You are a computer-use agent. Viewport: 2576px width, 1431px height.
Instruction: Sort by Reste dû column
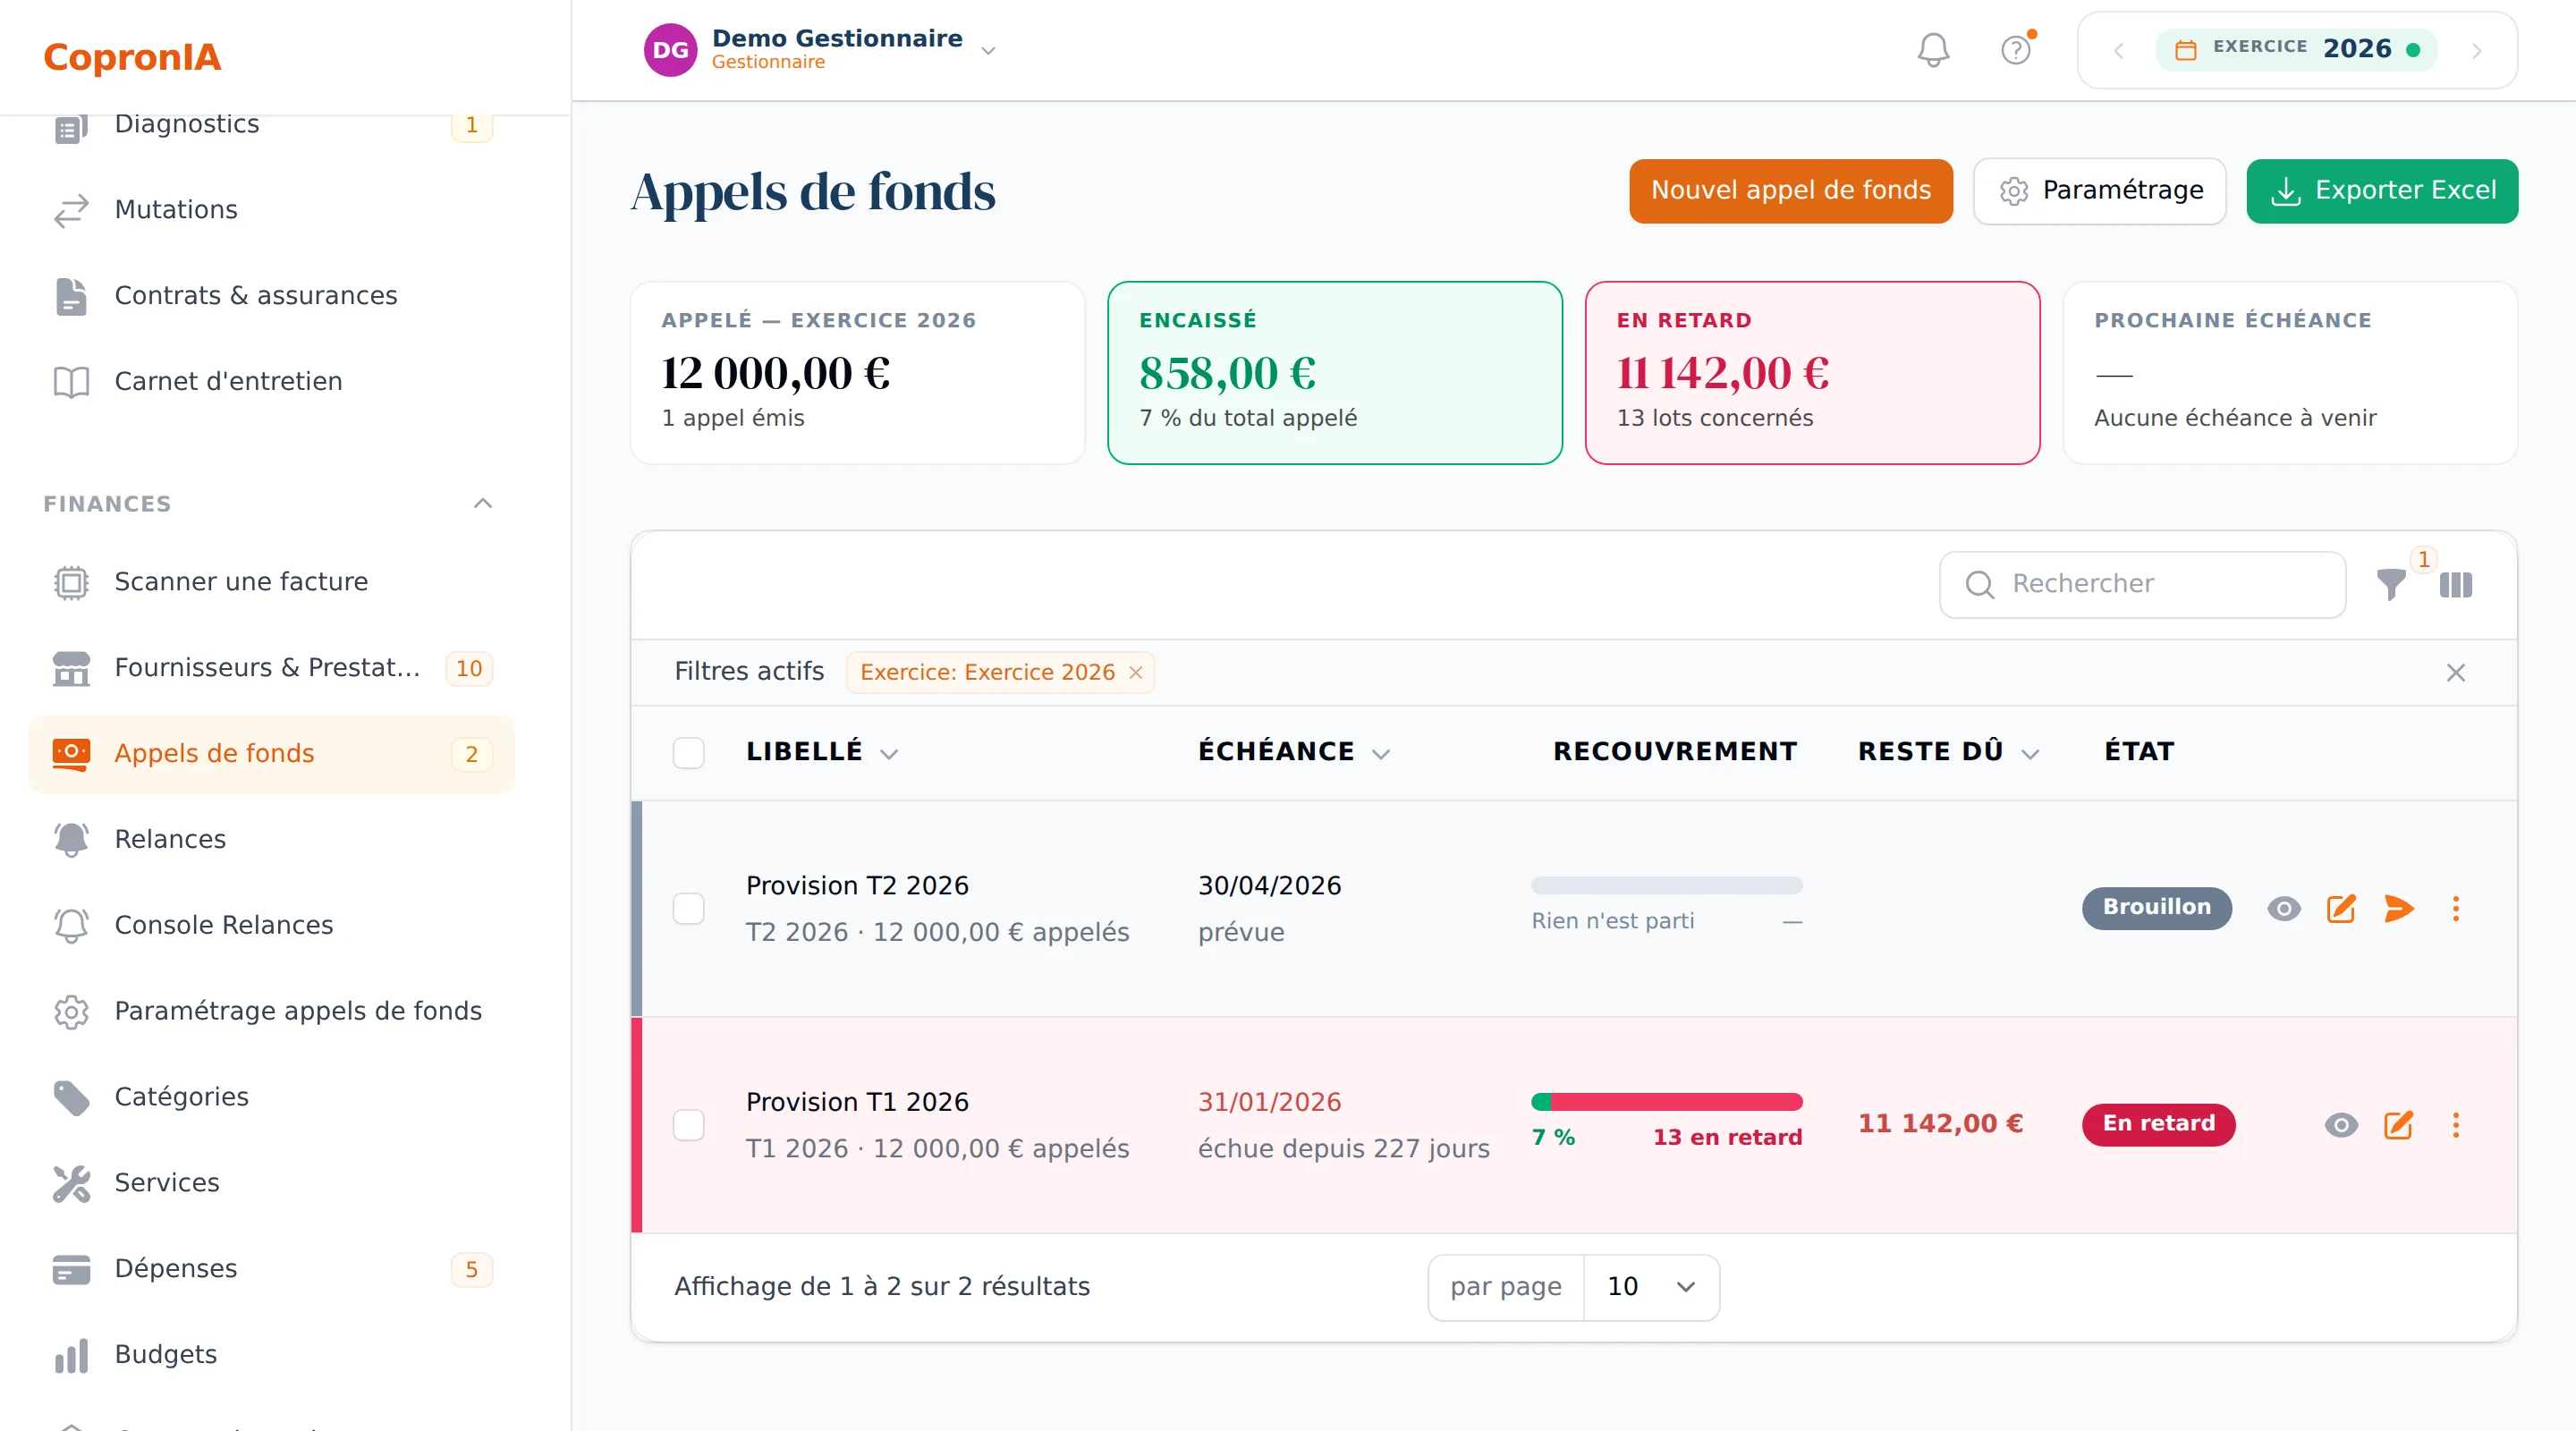[1948, 751]
